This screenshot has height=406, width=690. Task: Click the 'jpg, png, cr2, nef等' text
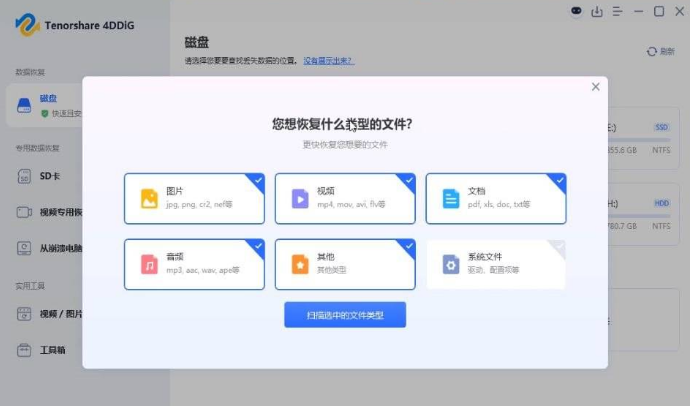click(x=199, y=205)
